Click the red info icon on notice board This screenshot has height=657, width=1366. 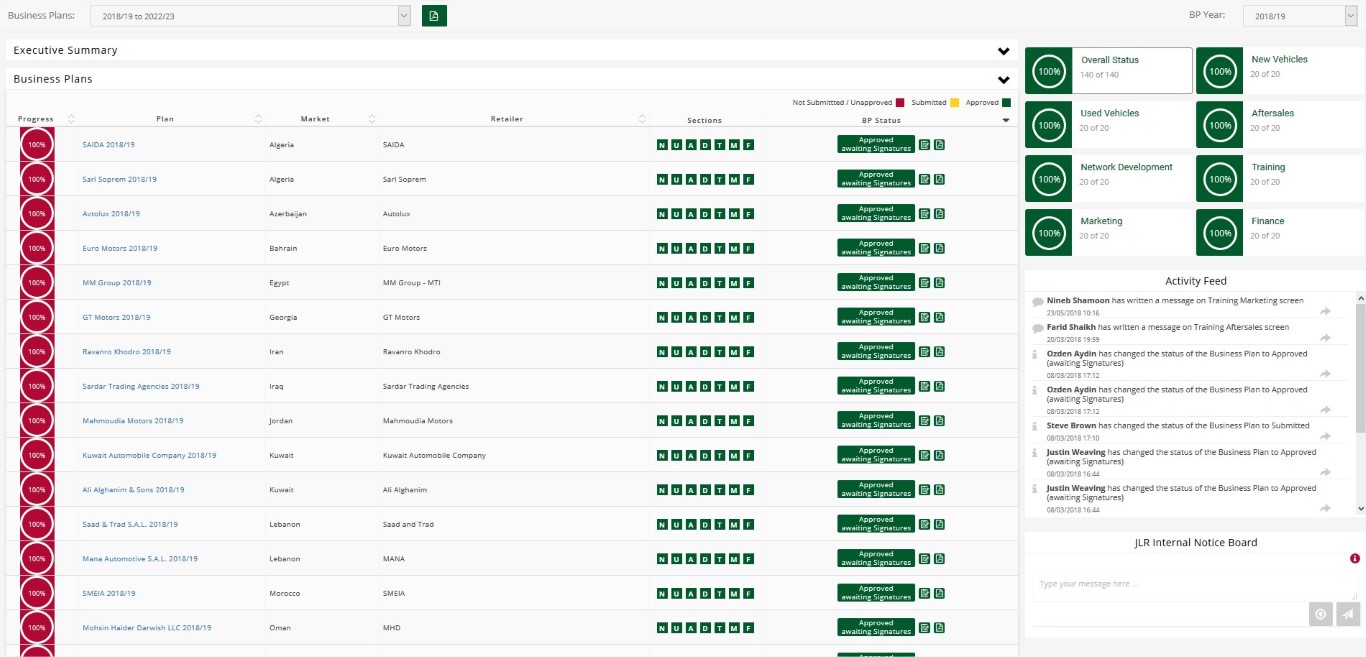[1355, 559]
